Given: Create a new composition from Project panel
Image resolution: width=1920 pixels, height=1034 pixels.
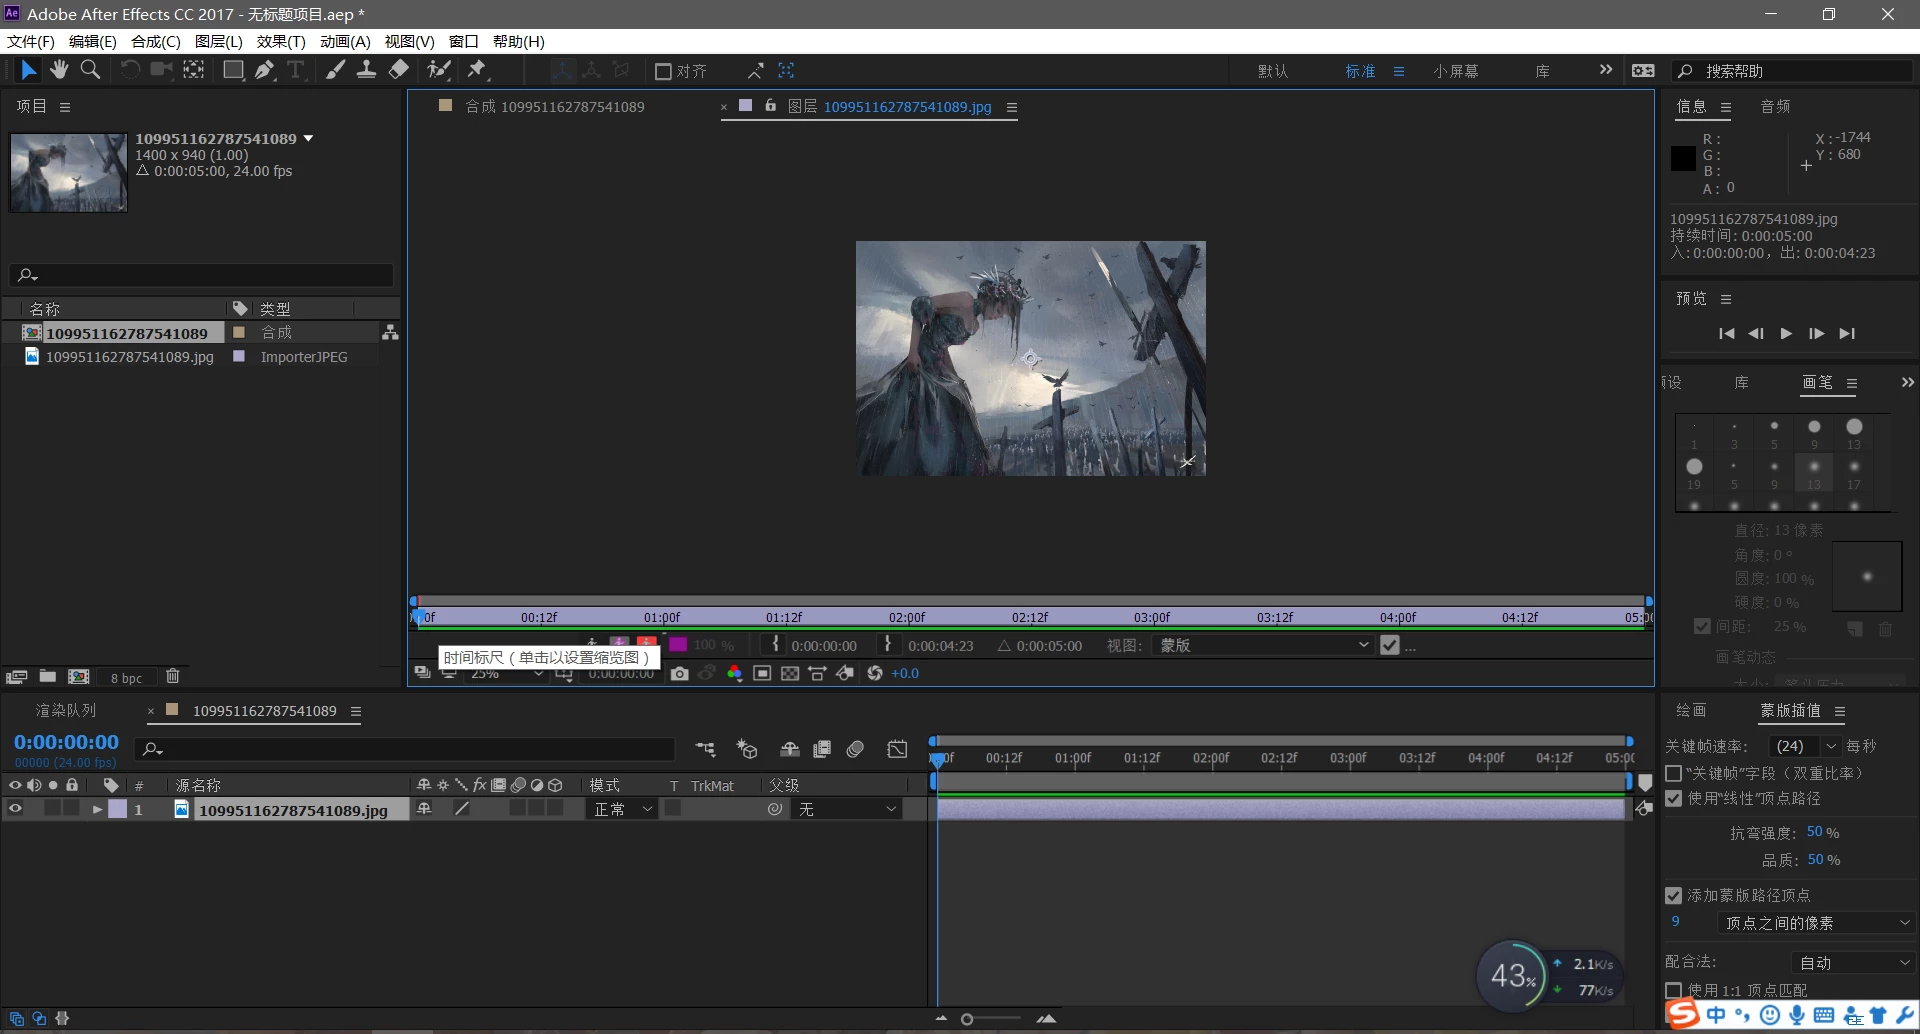Looking at the screenshot, I should pyautogui.click(x=79, y=677).
